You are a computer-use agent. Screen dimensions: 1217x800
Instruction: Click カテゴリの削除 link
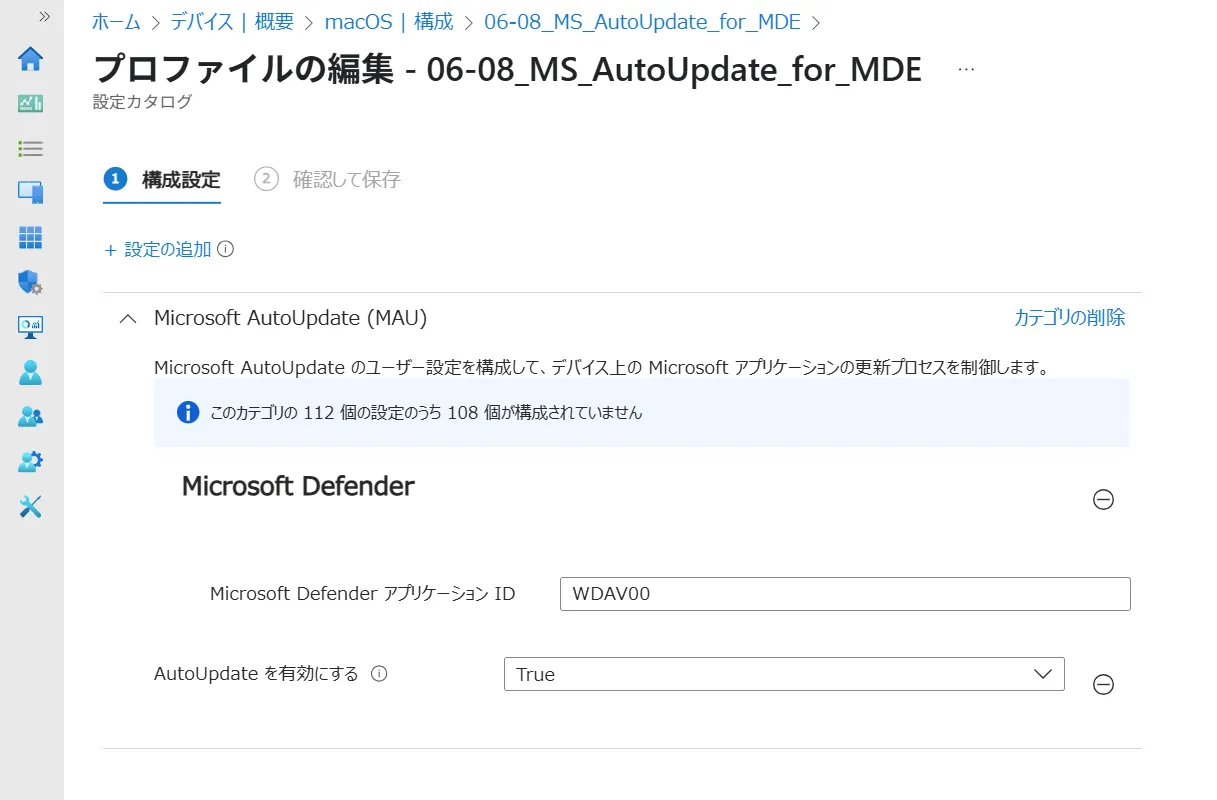tap(1070, 318)
